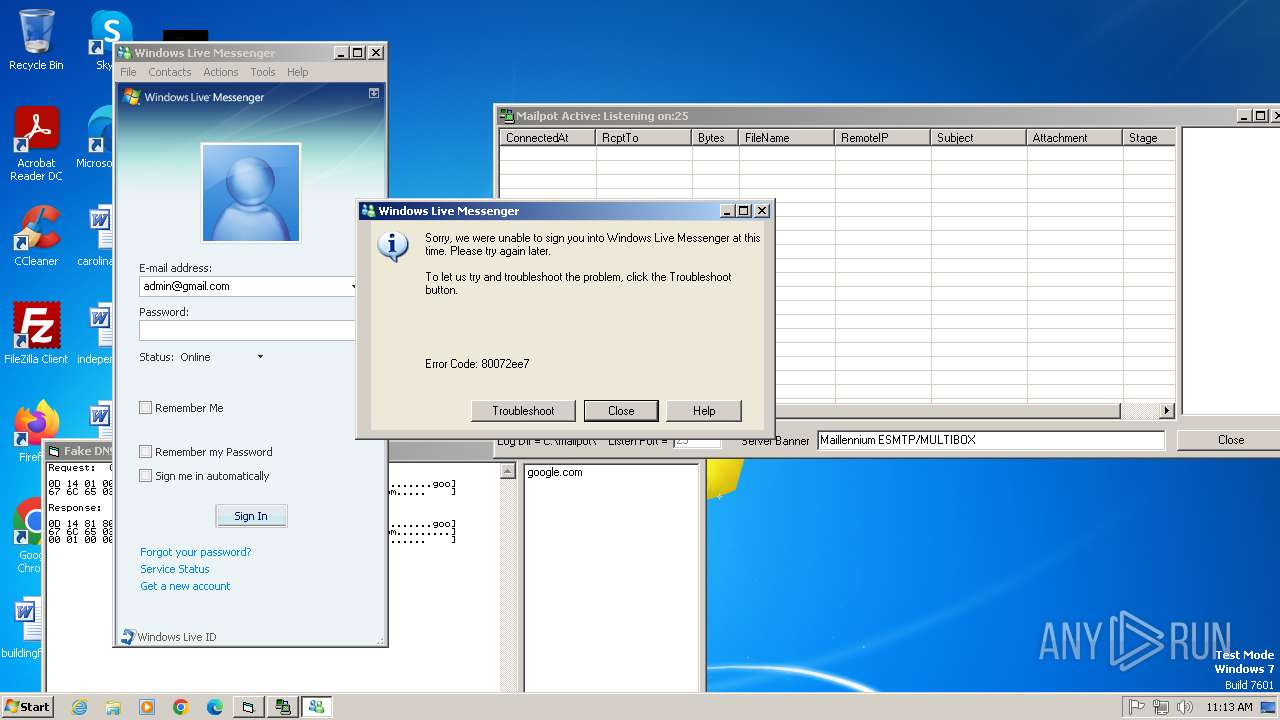Open the Service Status link
This screenshot has height=720, width=1280.
175,569
